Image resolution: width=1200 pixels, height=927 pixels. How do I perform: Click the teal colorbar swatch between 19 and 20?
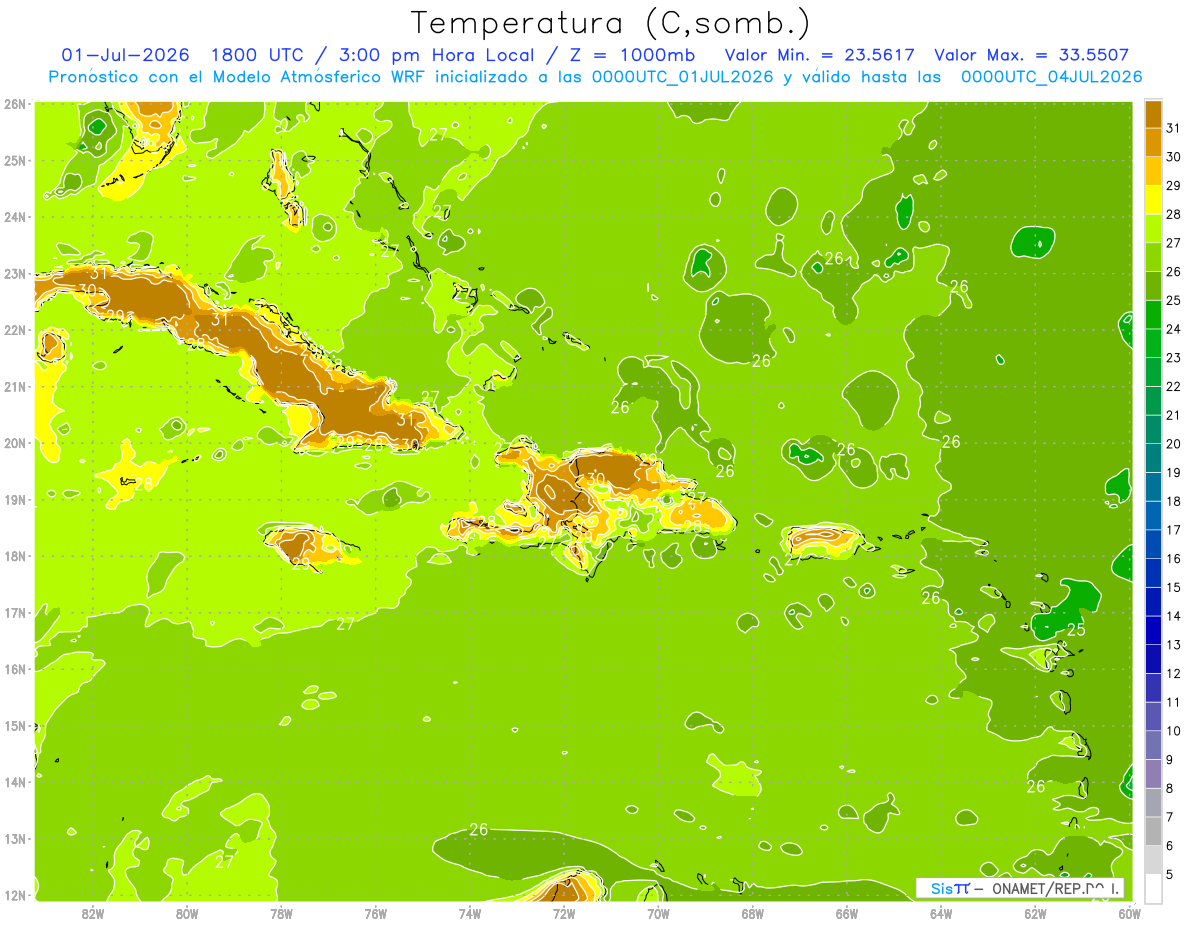pyautogui.click(x=1153, y=458)
